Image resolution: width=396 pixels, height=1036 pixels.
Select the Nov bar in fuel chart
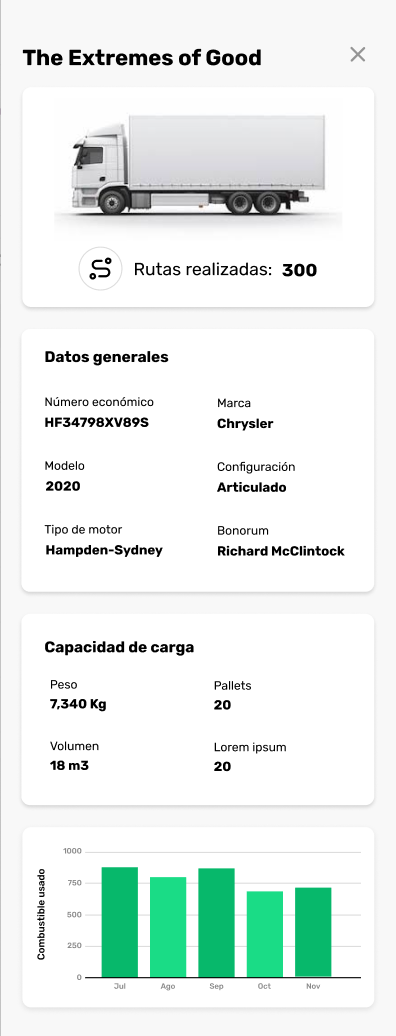coord(313,932)
